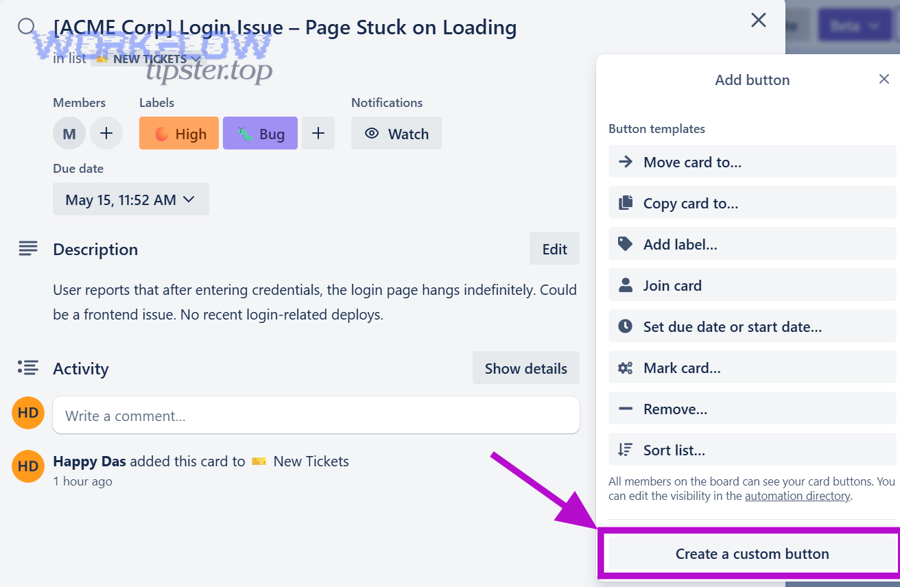Click the description text paragraph
Image resolution: width=900 pixels, height=587 pixels.
click(315, 302)
